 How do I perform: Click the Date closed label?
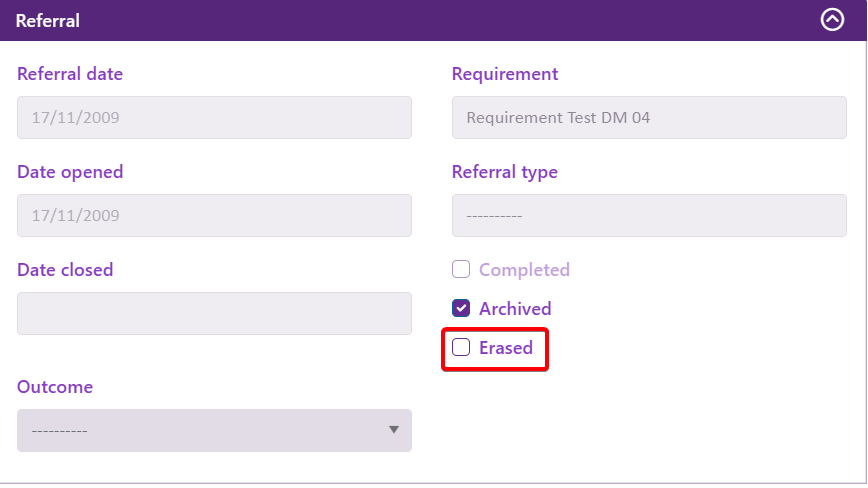65,270
